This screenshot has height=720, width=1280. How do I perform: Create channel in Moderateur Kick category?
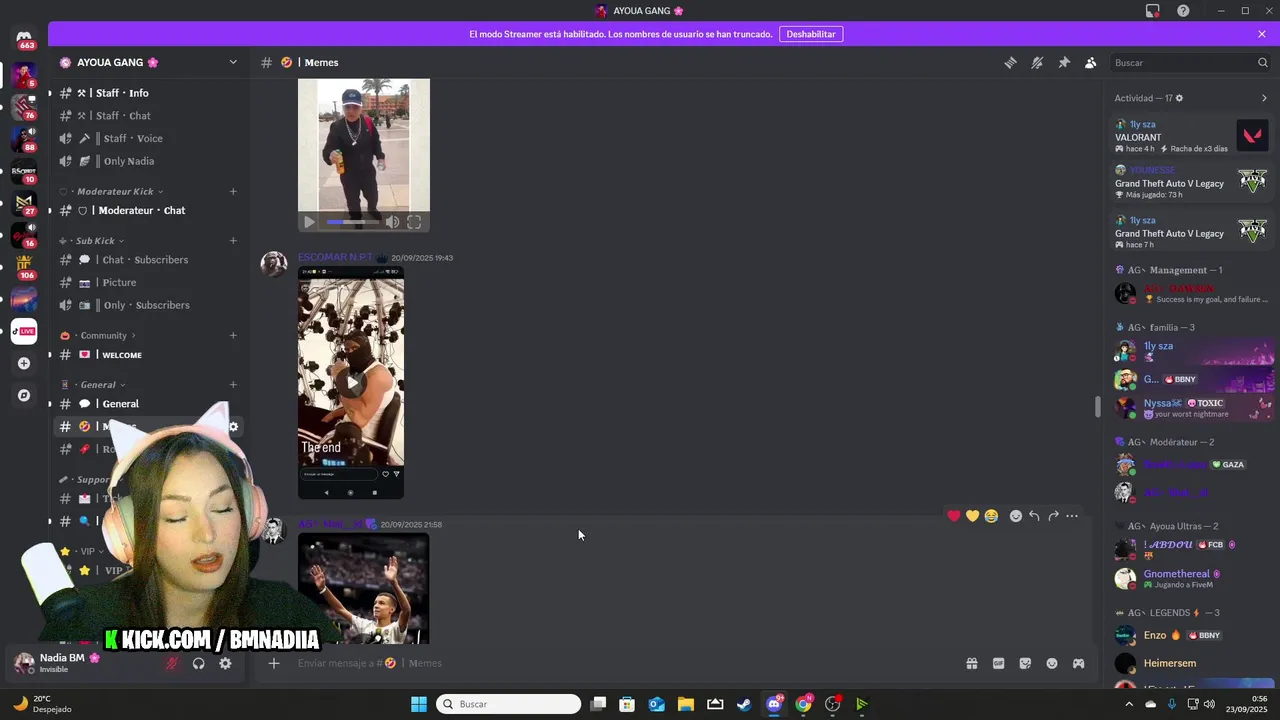(x=233, y=191)
